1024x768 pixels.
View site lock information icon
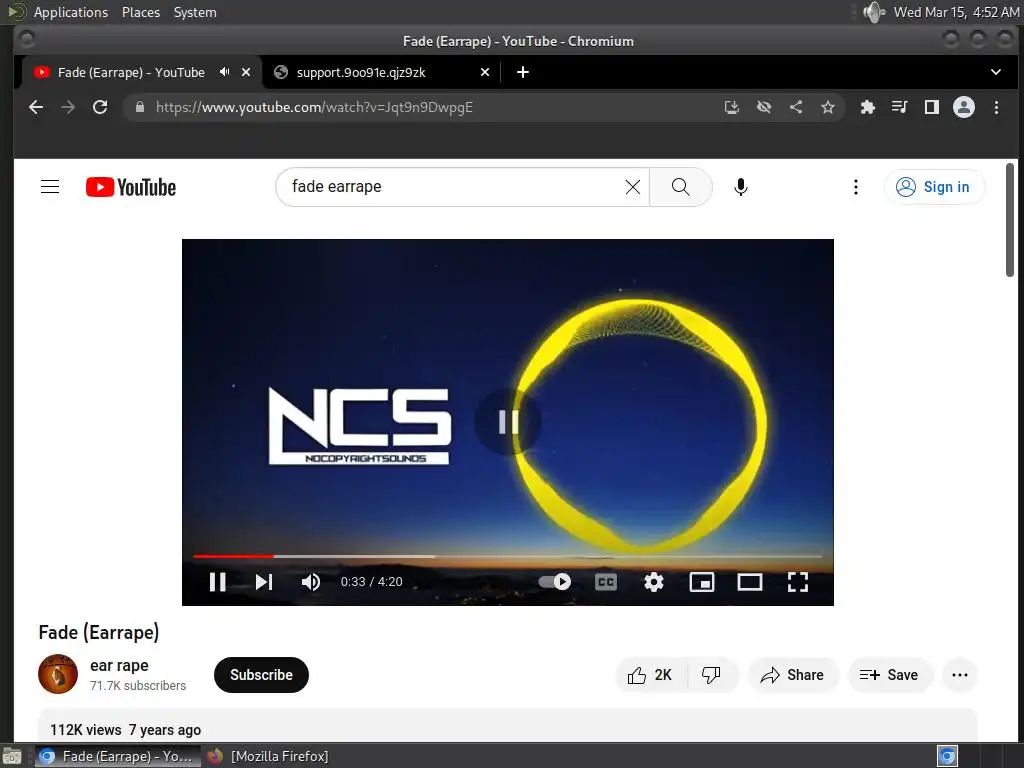pos(139,107)
